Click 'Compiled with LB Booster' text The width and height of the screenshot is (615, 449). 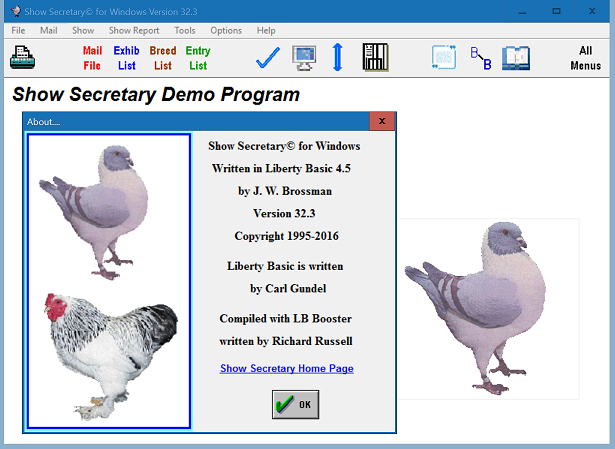tap(286, 318)
